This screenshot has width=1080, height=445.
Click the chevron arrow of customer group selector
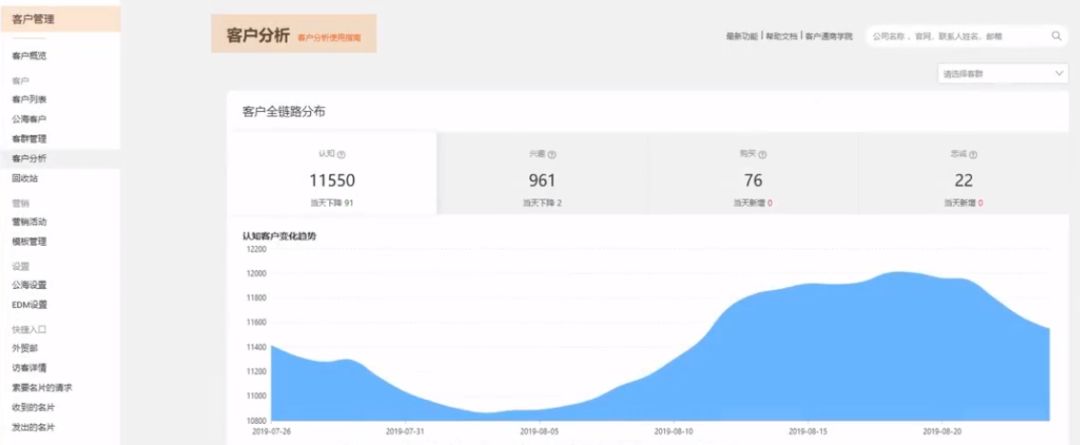pos(1059,73)
